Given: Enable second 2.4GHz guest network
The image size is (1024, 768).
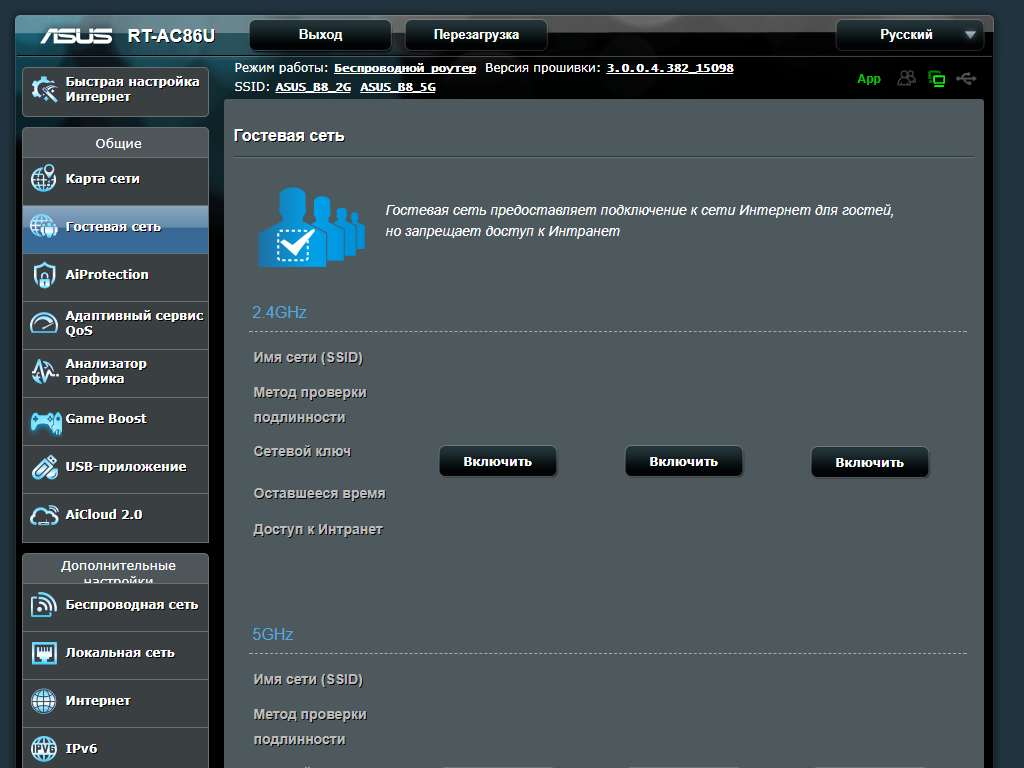Looking at the screenshot, I should pos(684,462).
